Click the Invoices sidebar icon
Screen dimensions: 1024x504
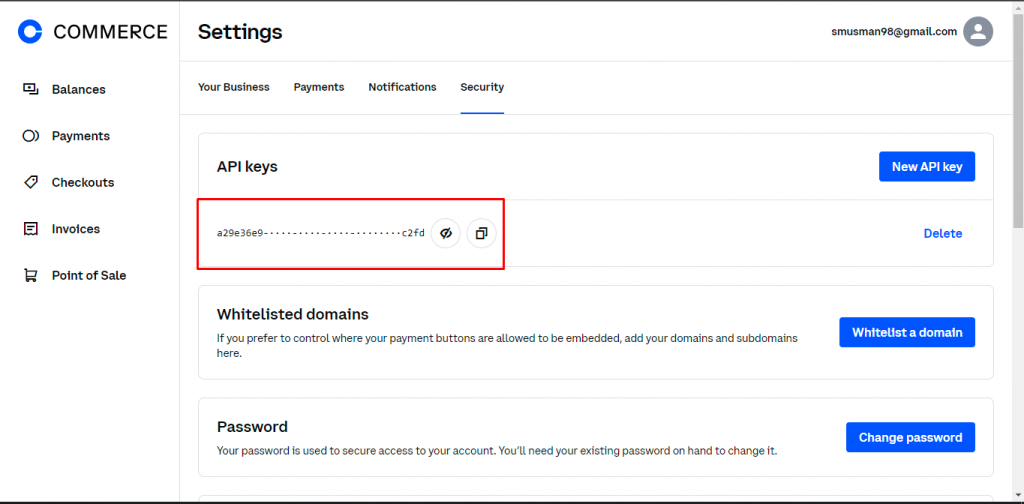[x=31, y=229]
